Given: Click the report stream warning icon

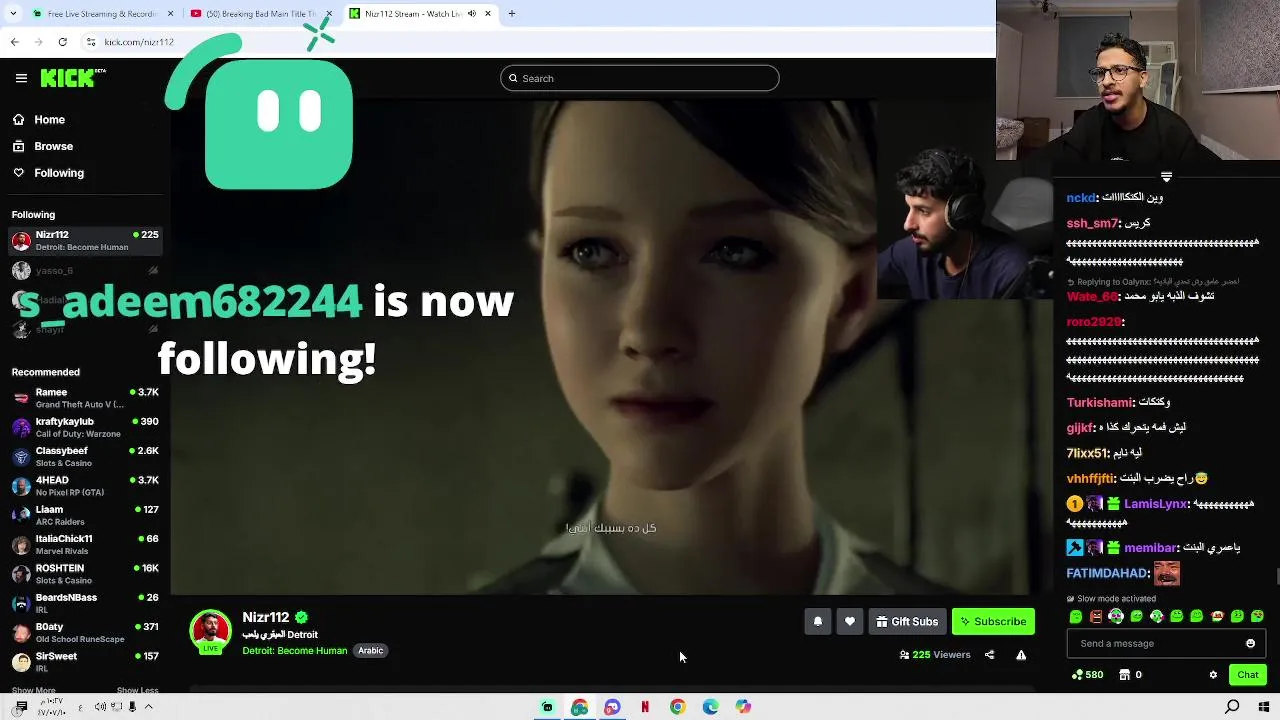Looking at the screenshot, I should [x=1021, y=655].
